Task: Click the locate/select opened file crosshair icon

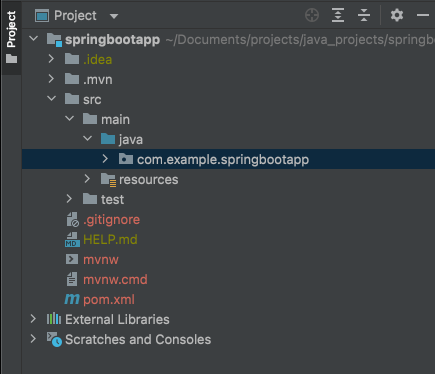Action: 312,15
